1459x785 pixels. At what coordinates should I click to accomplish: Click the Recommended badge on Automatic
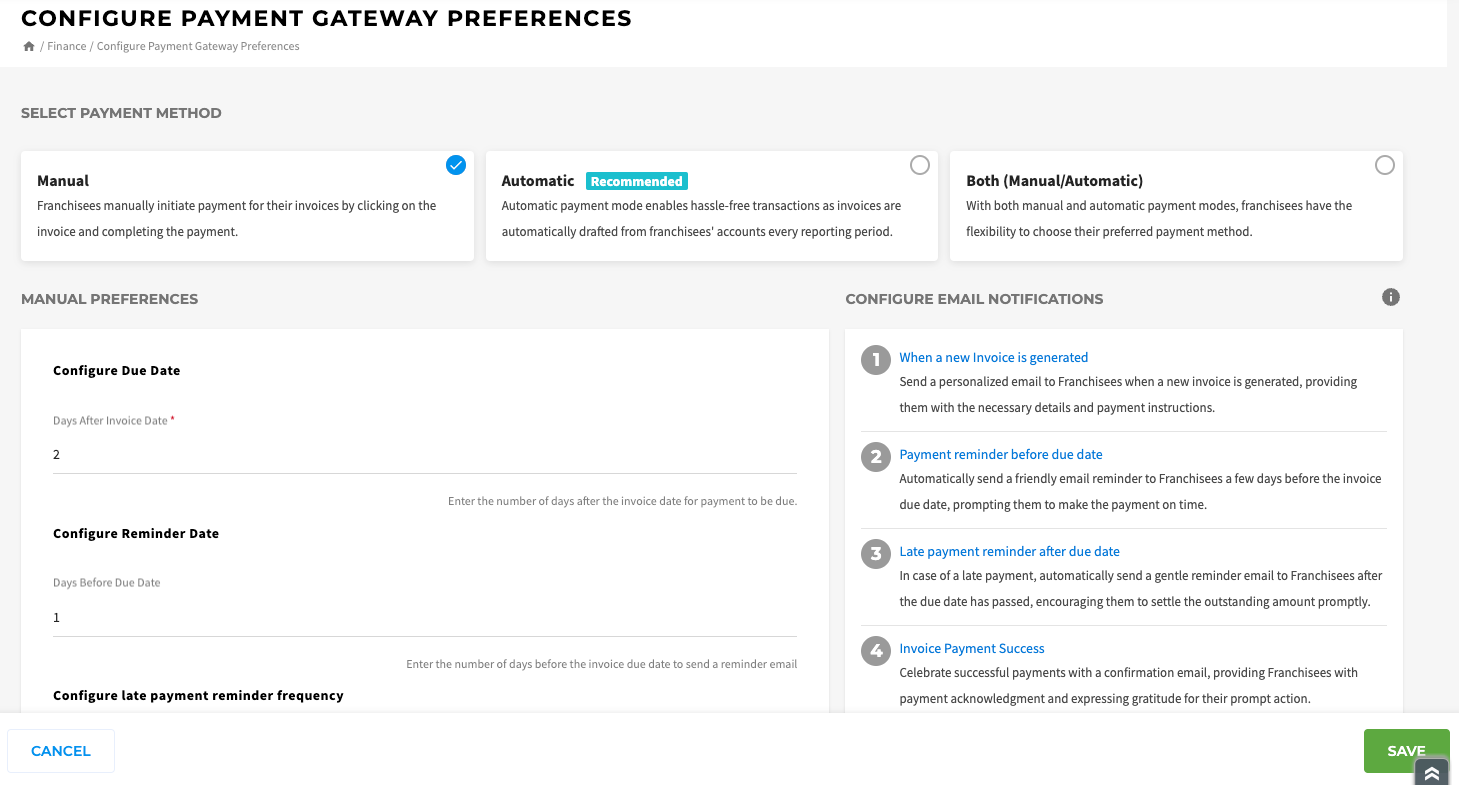point(637,181)
